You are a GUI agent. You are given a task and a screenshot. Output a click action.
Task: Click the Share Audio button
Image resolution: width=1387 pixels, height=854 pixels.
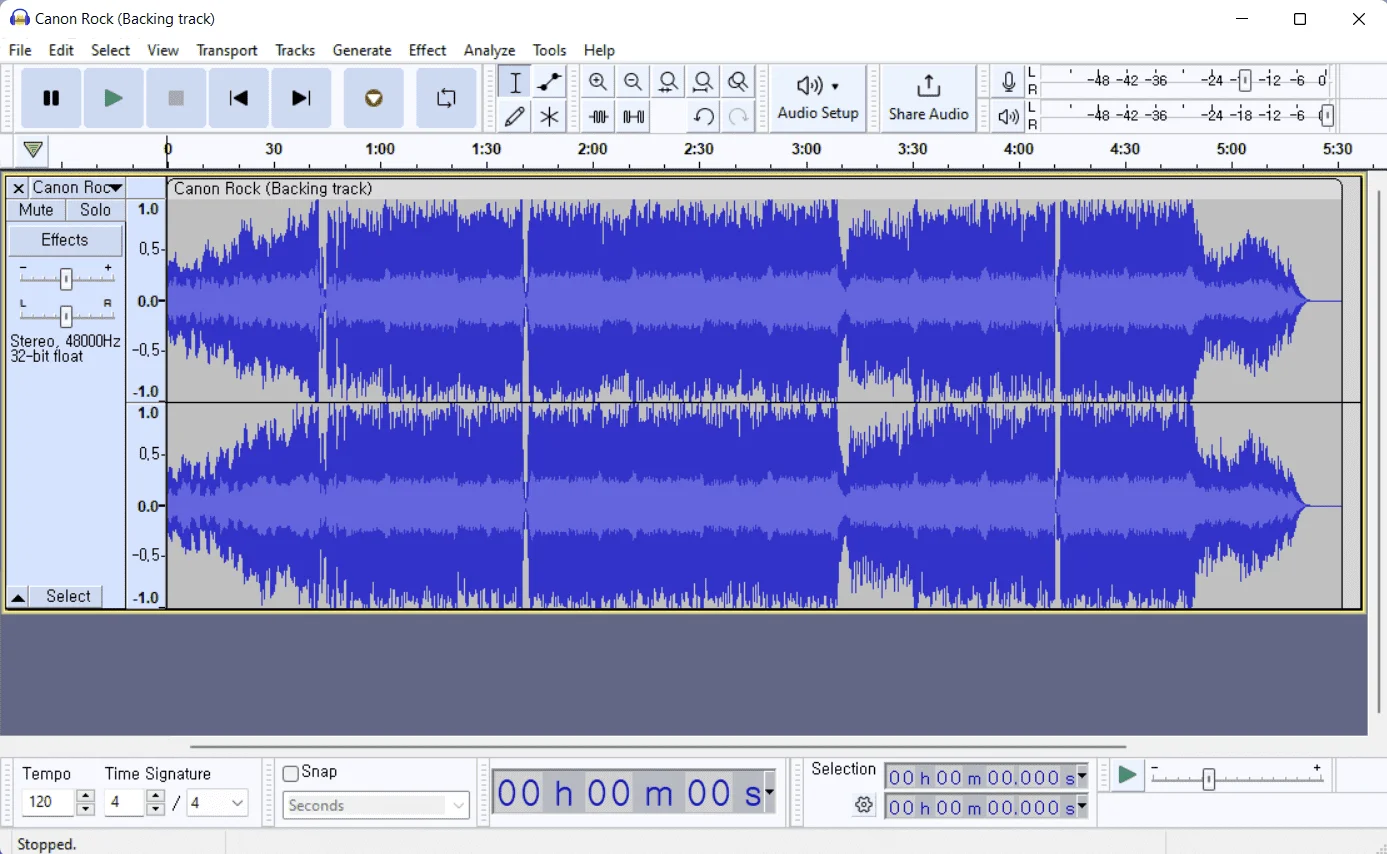[x=928, y=98]
